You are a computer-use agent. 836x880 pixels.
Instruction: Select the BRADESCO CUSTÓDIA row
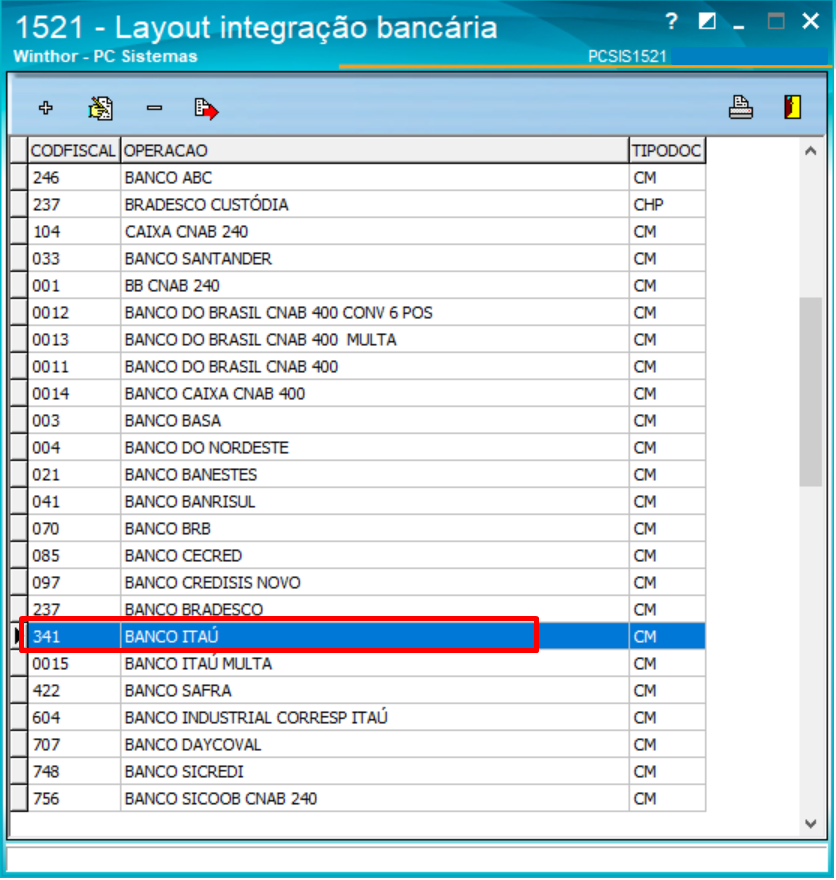[357, 204]
